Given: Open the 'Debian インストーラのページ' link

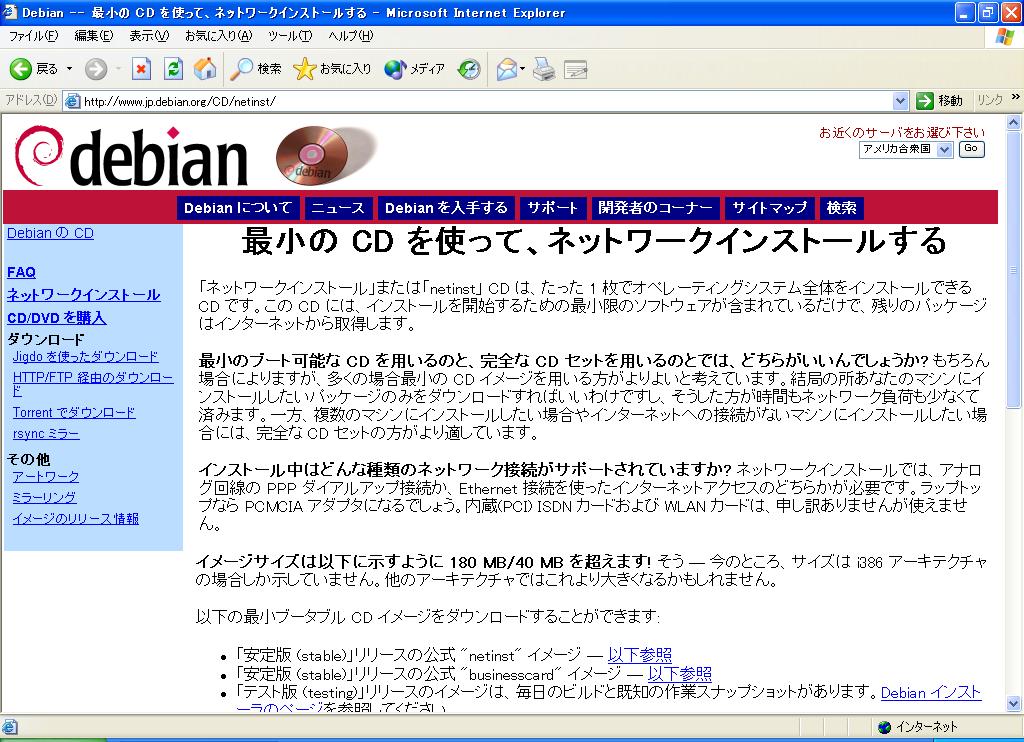Looking at the screenshot, I should click(931, 693).
